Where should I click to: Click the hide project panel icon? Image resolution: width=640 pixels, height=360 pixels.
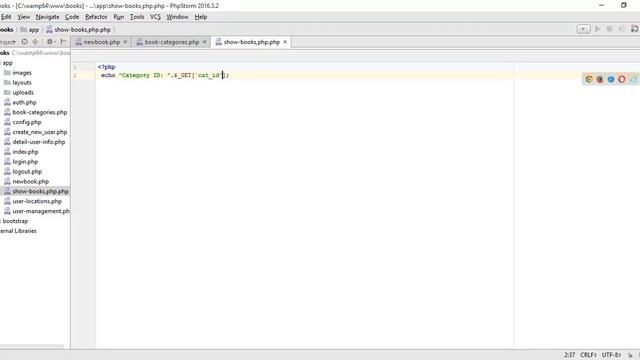pyautogui.click(x=63, y=42)
